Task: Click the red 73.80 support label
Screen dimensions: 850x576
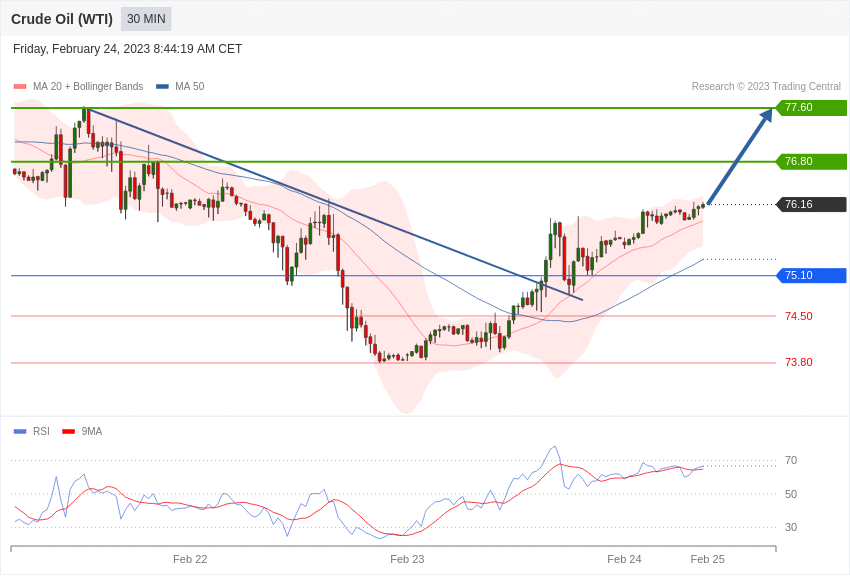Action: click(799, 363)
